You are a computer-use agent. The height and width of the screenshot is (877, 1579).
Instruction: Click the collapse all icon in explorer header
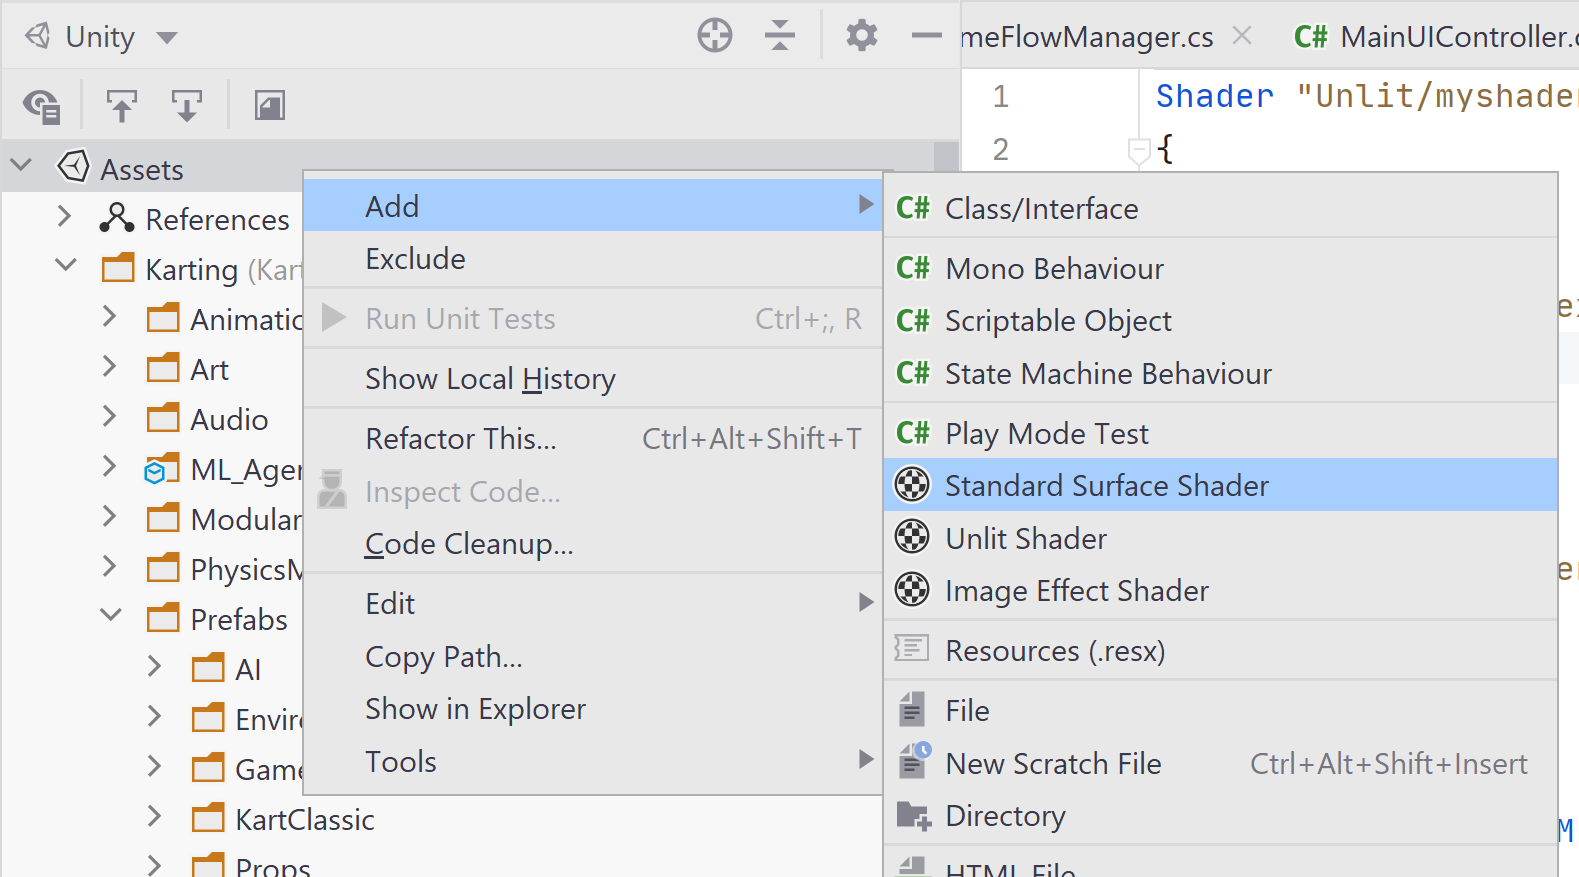779,36
